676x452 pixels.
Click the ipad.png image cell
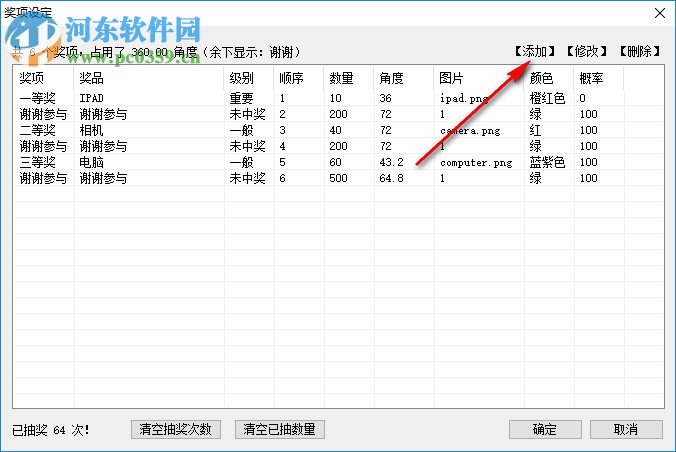click(464, 99)
